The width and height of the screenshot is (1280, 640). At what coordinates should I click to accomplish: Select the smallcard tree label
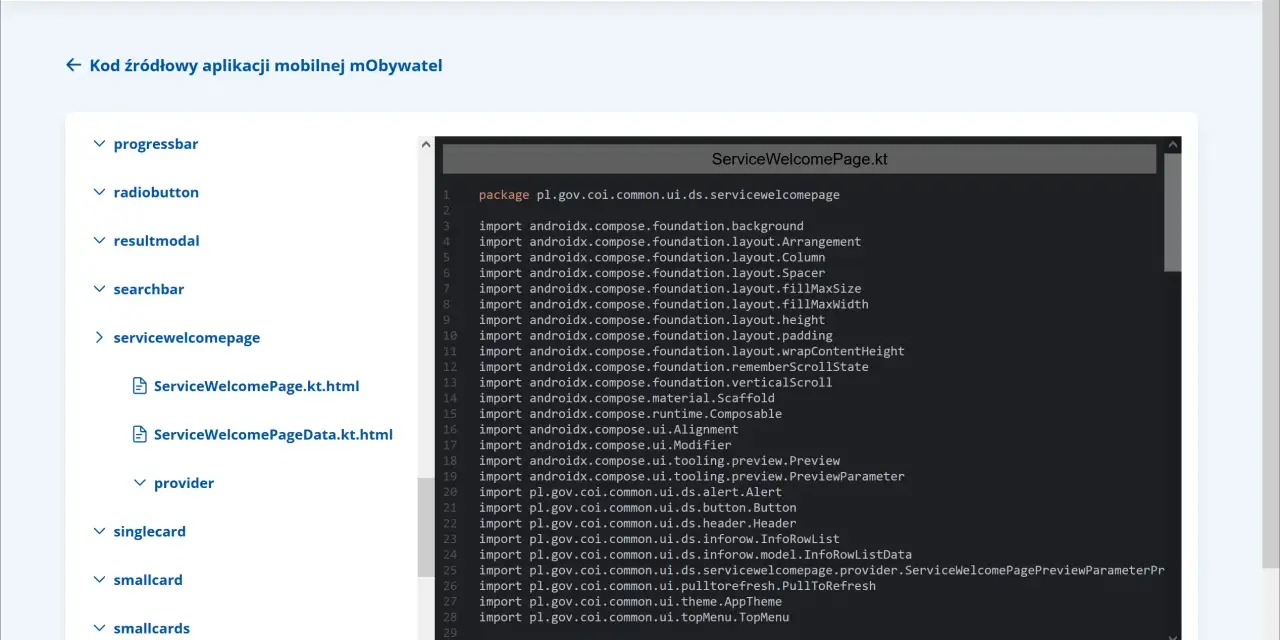pyautogui.click(x=148, y=580)
